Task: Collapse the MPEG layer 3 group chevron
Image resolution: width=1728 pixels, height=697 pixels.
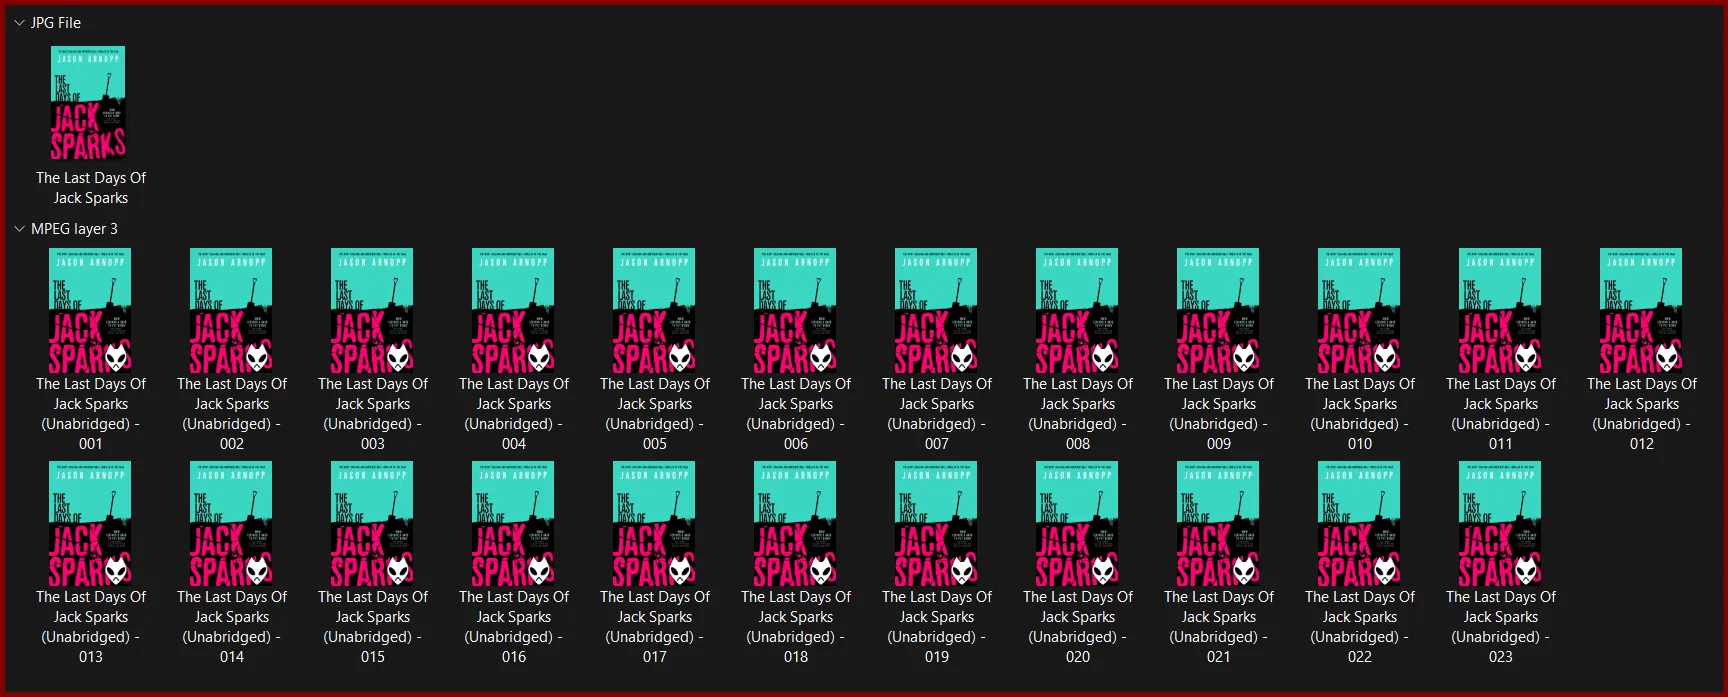Action: coord(19,229)
